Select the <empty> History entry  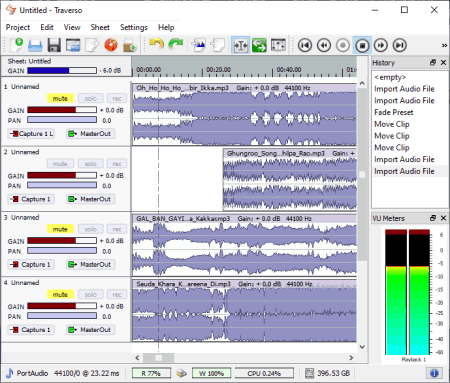(x=390, y=77)
